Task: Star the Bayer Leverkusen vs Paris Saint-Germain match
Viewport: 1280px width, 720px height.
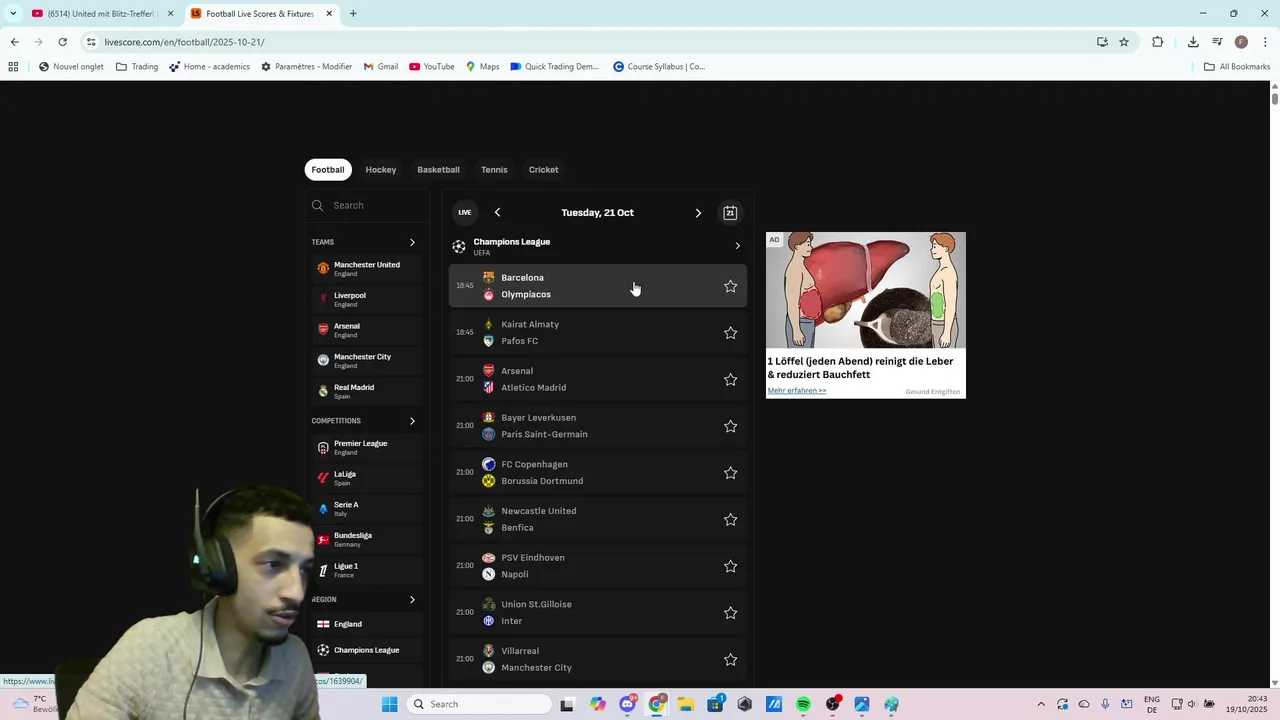Action: [x=730, y=426]
